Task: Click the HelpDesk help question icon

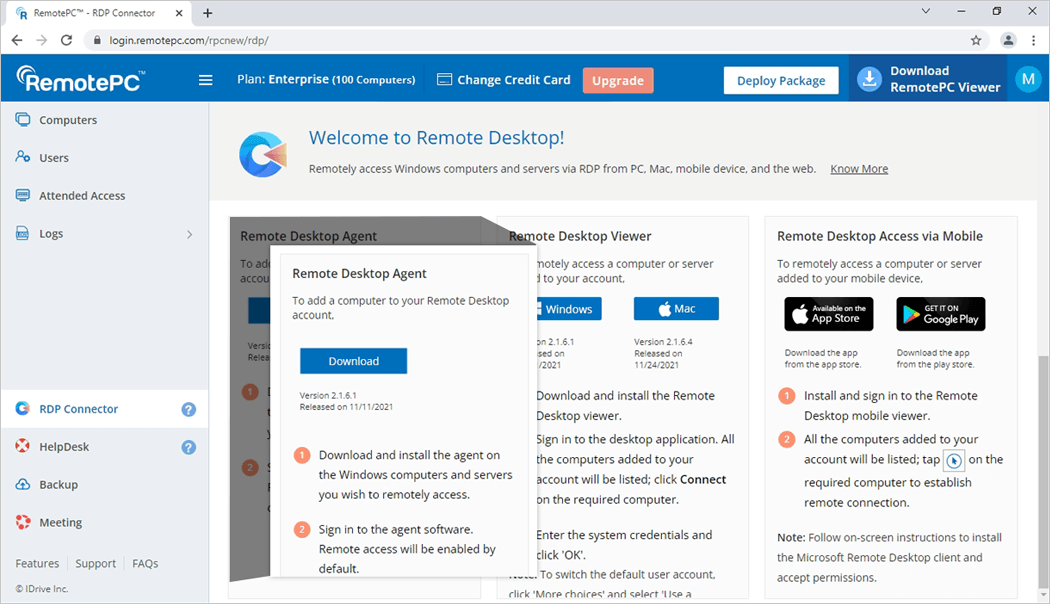Action: 188,447
